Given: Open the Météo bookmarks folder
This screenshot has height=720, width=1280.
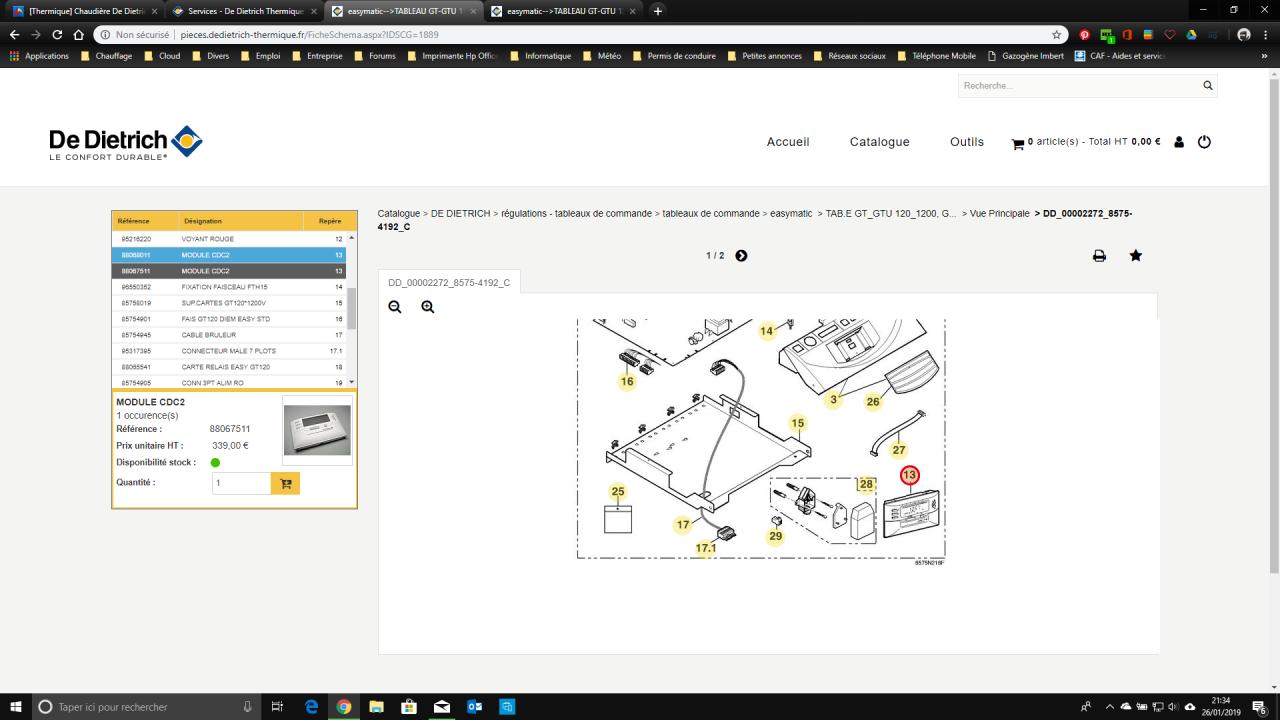Looking at the screenshot, I should [x=602, y=56].
